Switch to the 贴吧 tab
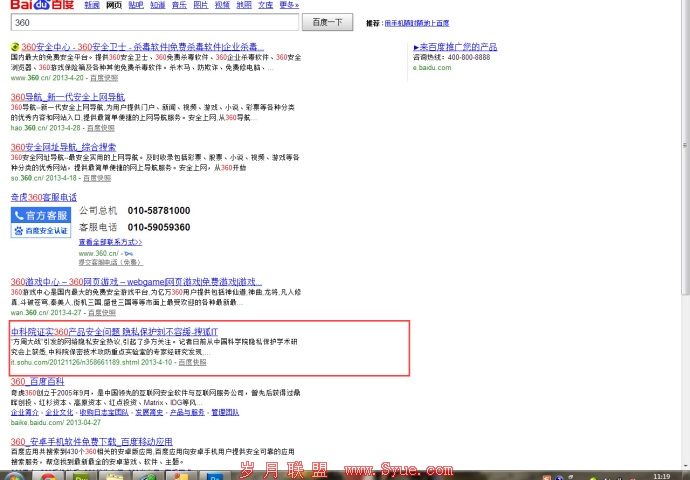 tap(136, 5)
